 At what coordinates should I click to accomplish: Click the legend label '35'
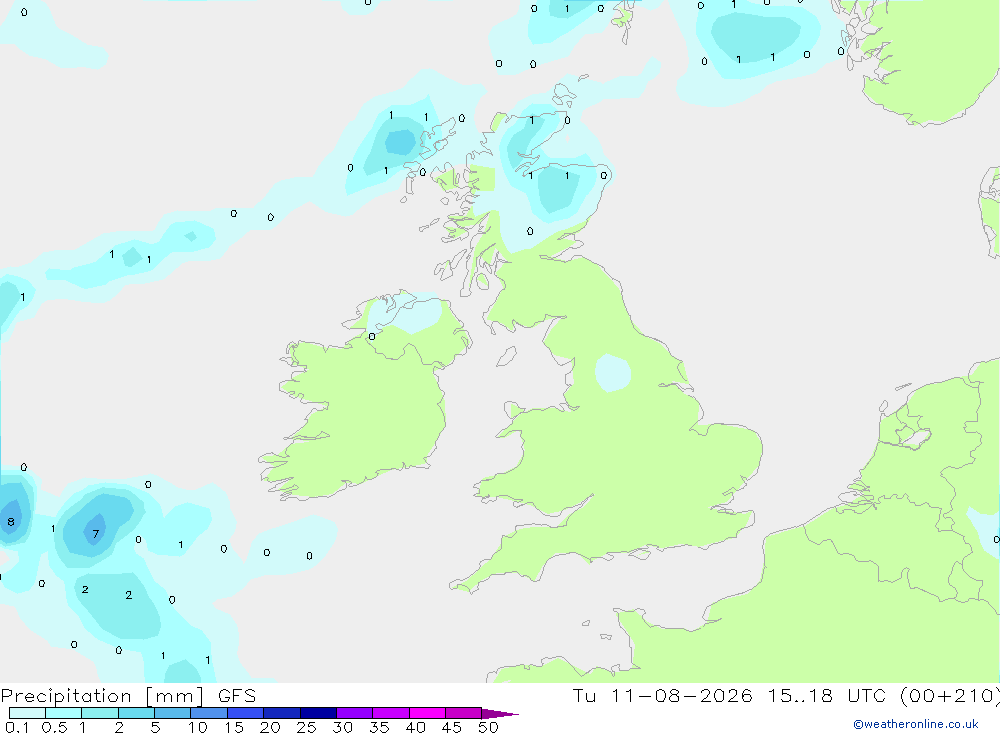(379, 727)
